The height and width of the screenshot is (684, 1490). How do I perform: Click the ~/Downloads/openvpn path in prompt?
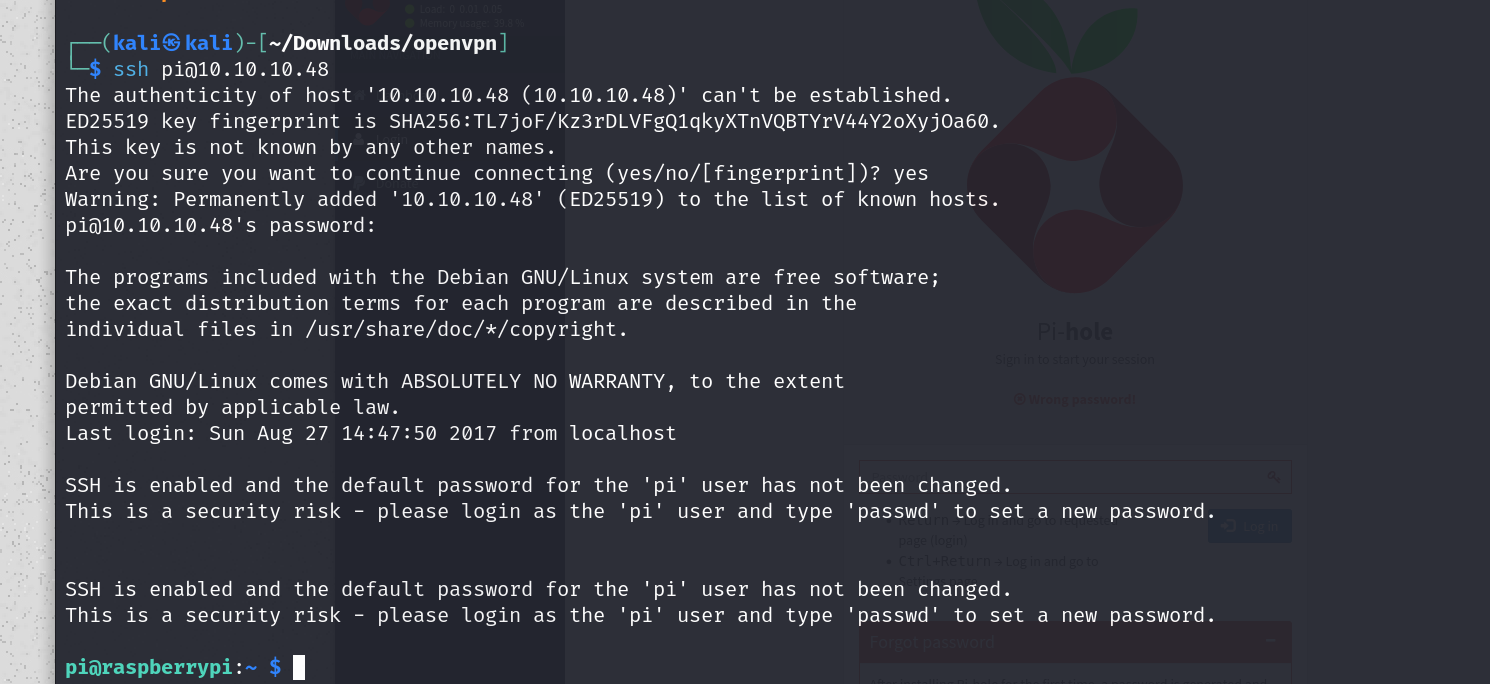click(385, 43)
